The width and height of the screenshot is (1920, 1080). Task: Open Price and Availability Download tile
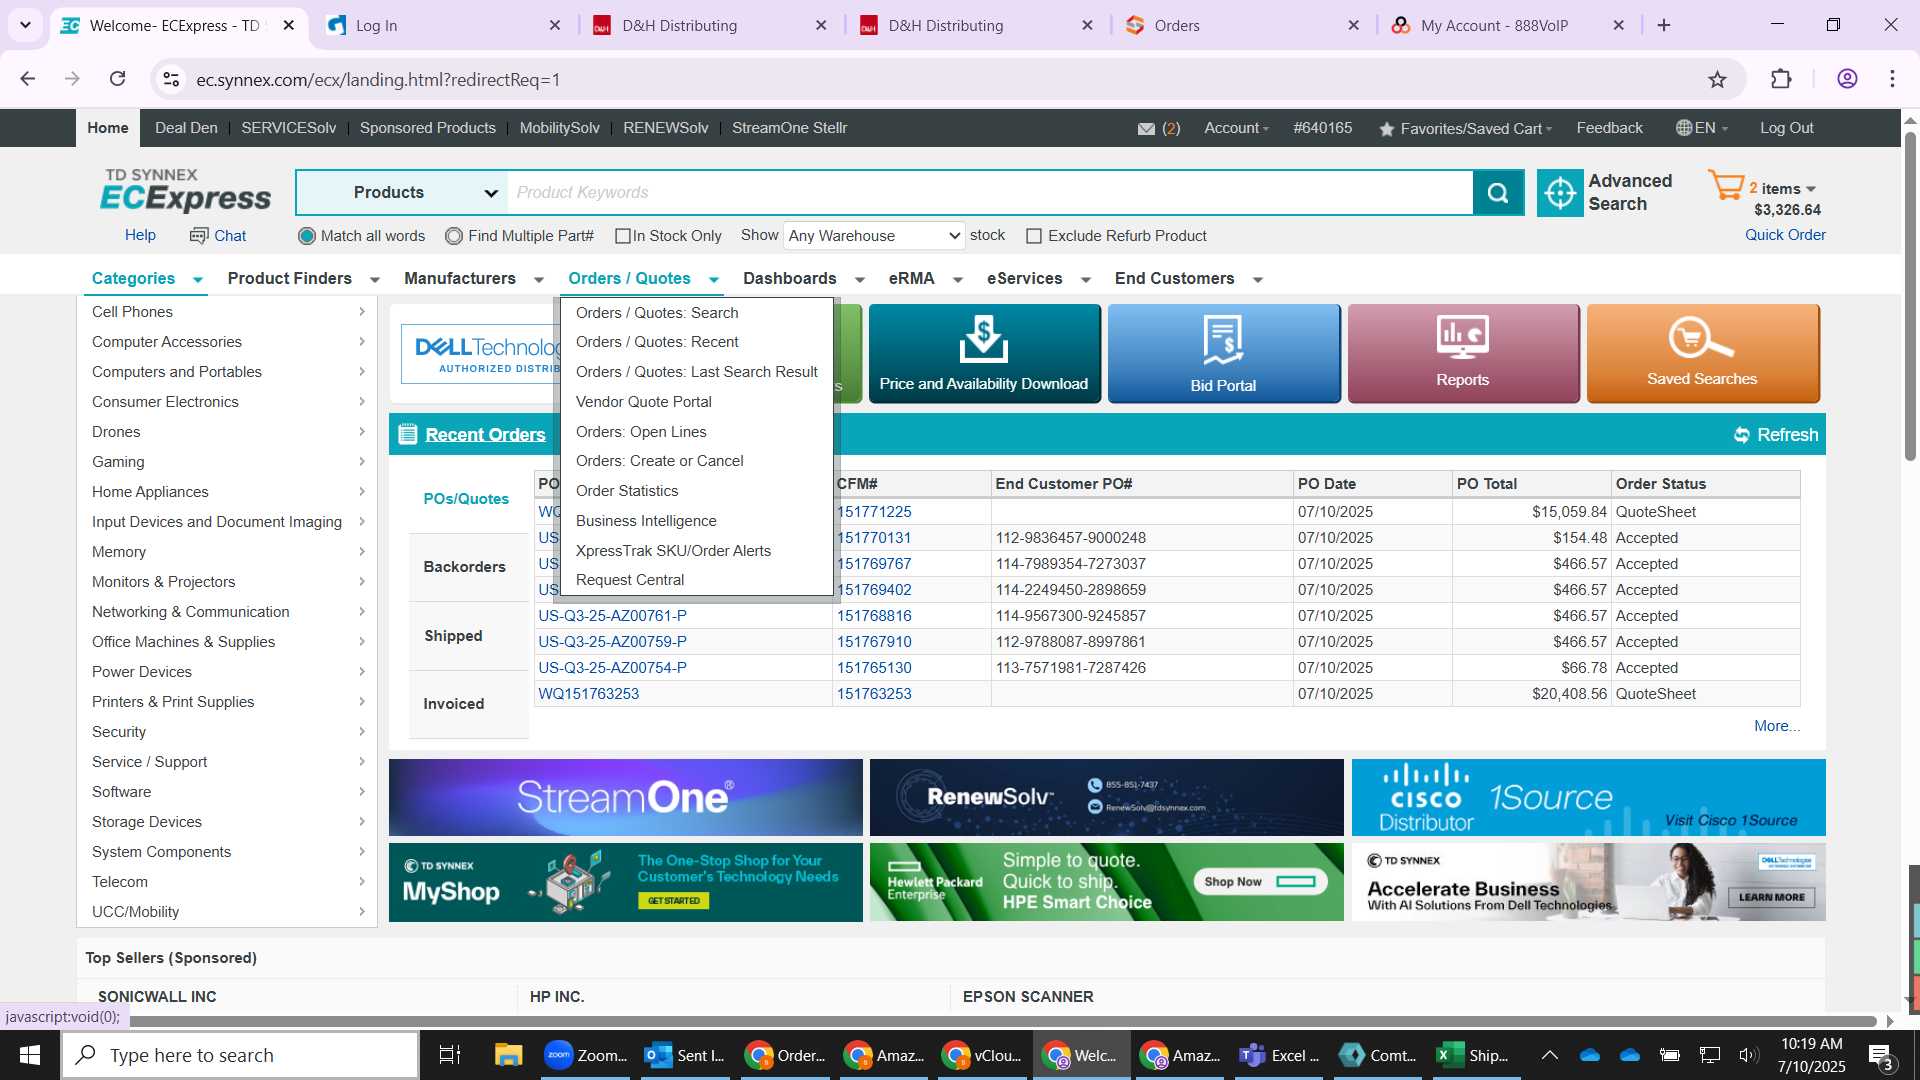pos(984,353)
